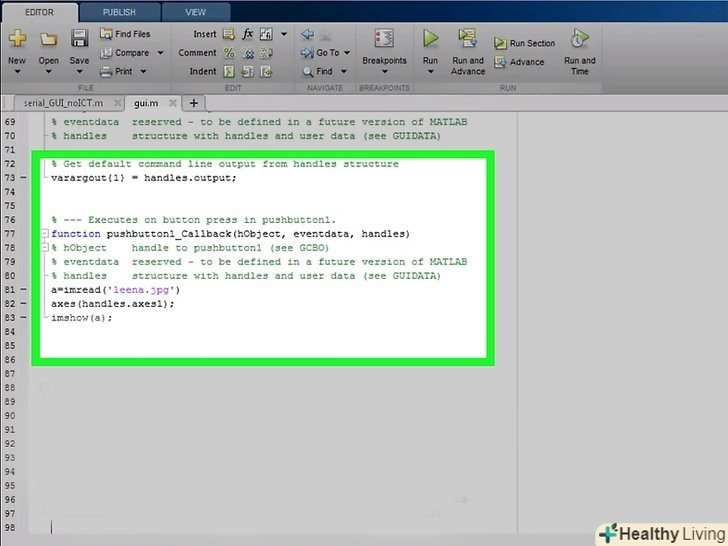The height and width of the screenshot is (546, 728).
Task: Click the Save floppy disk icon
Action: point(79,38)
